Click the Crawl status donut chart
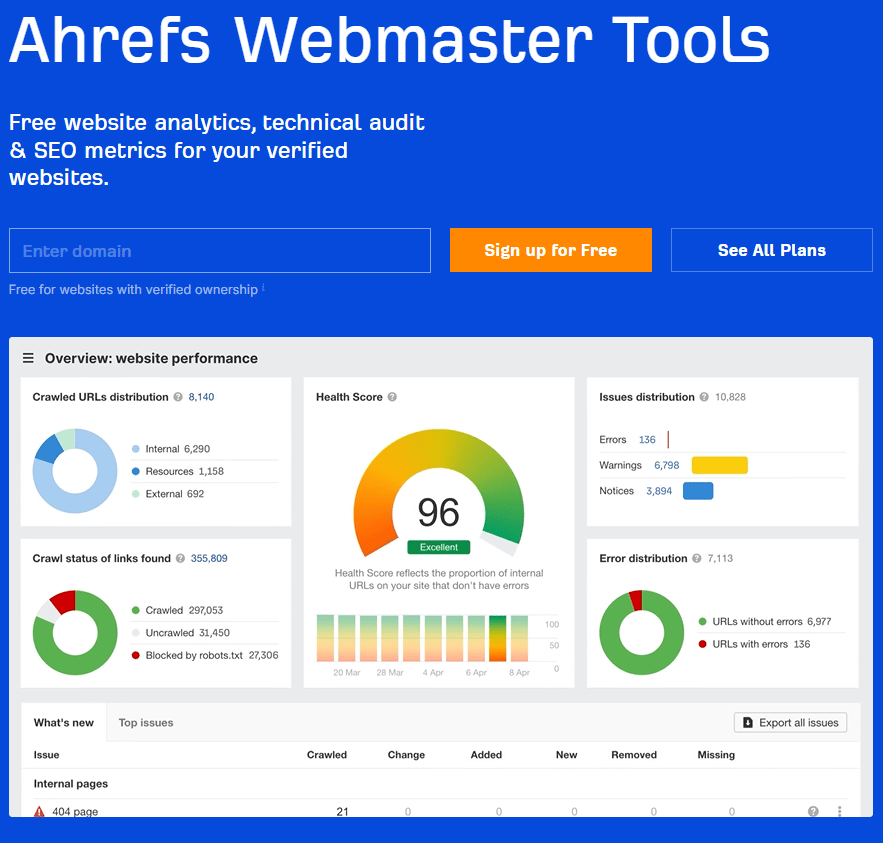The width and height of the screenshot is (883, 843). coord(75,632)
